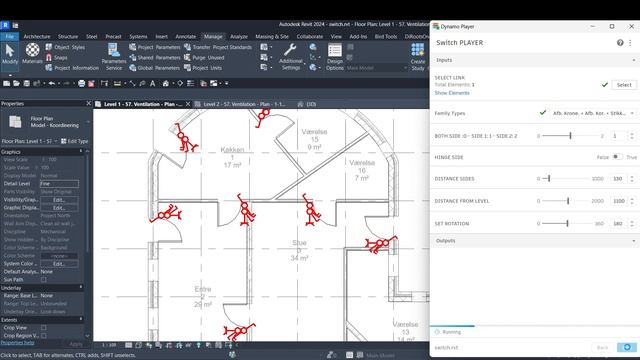The image size is (640, 360).
Task: Open Additional Settings wrench menu
Action: (x=291, y=57)
